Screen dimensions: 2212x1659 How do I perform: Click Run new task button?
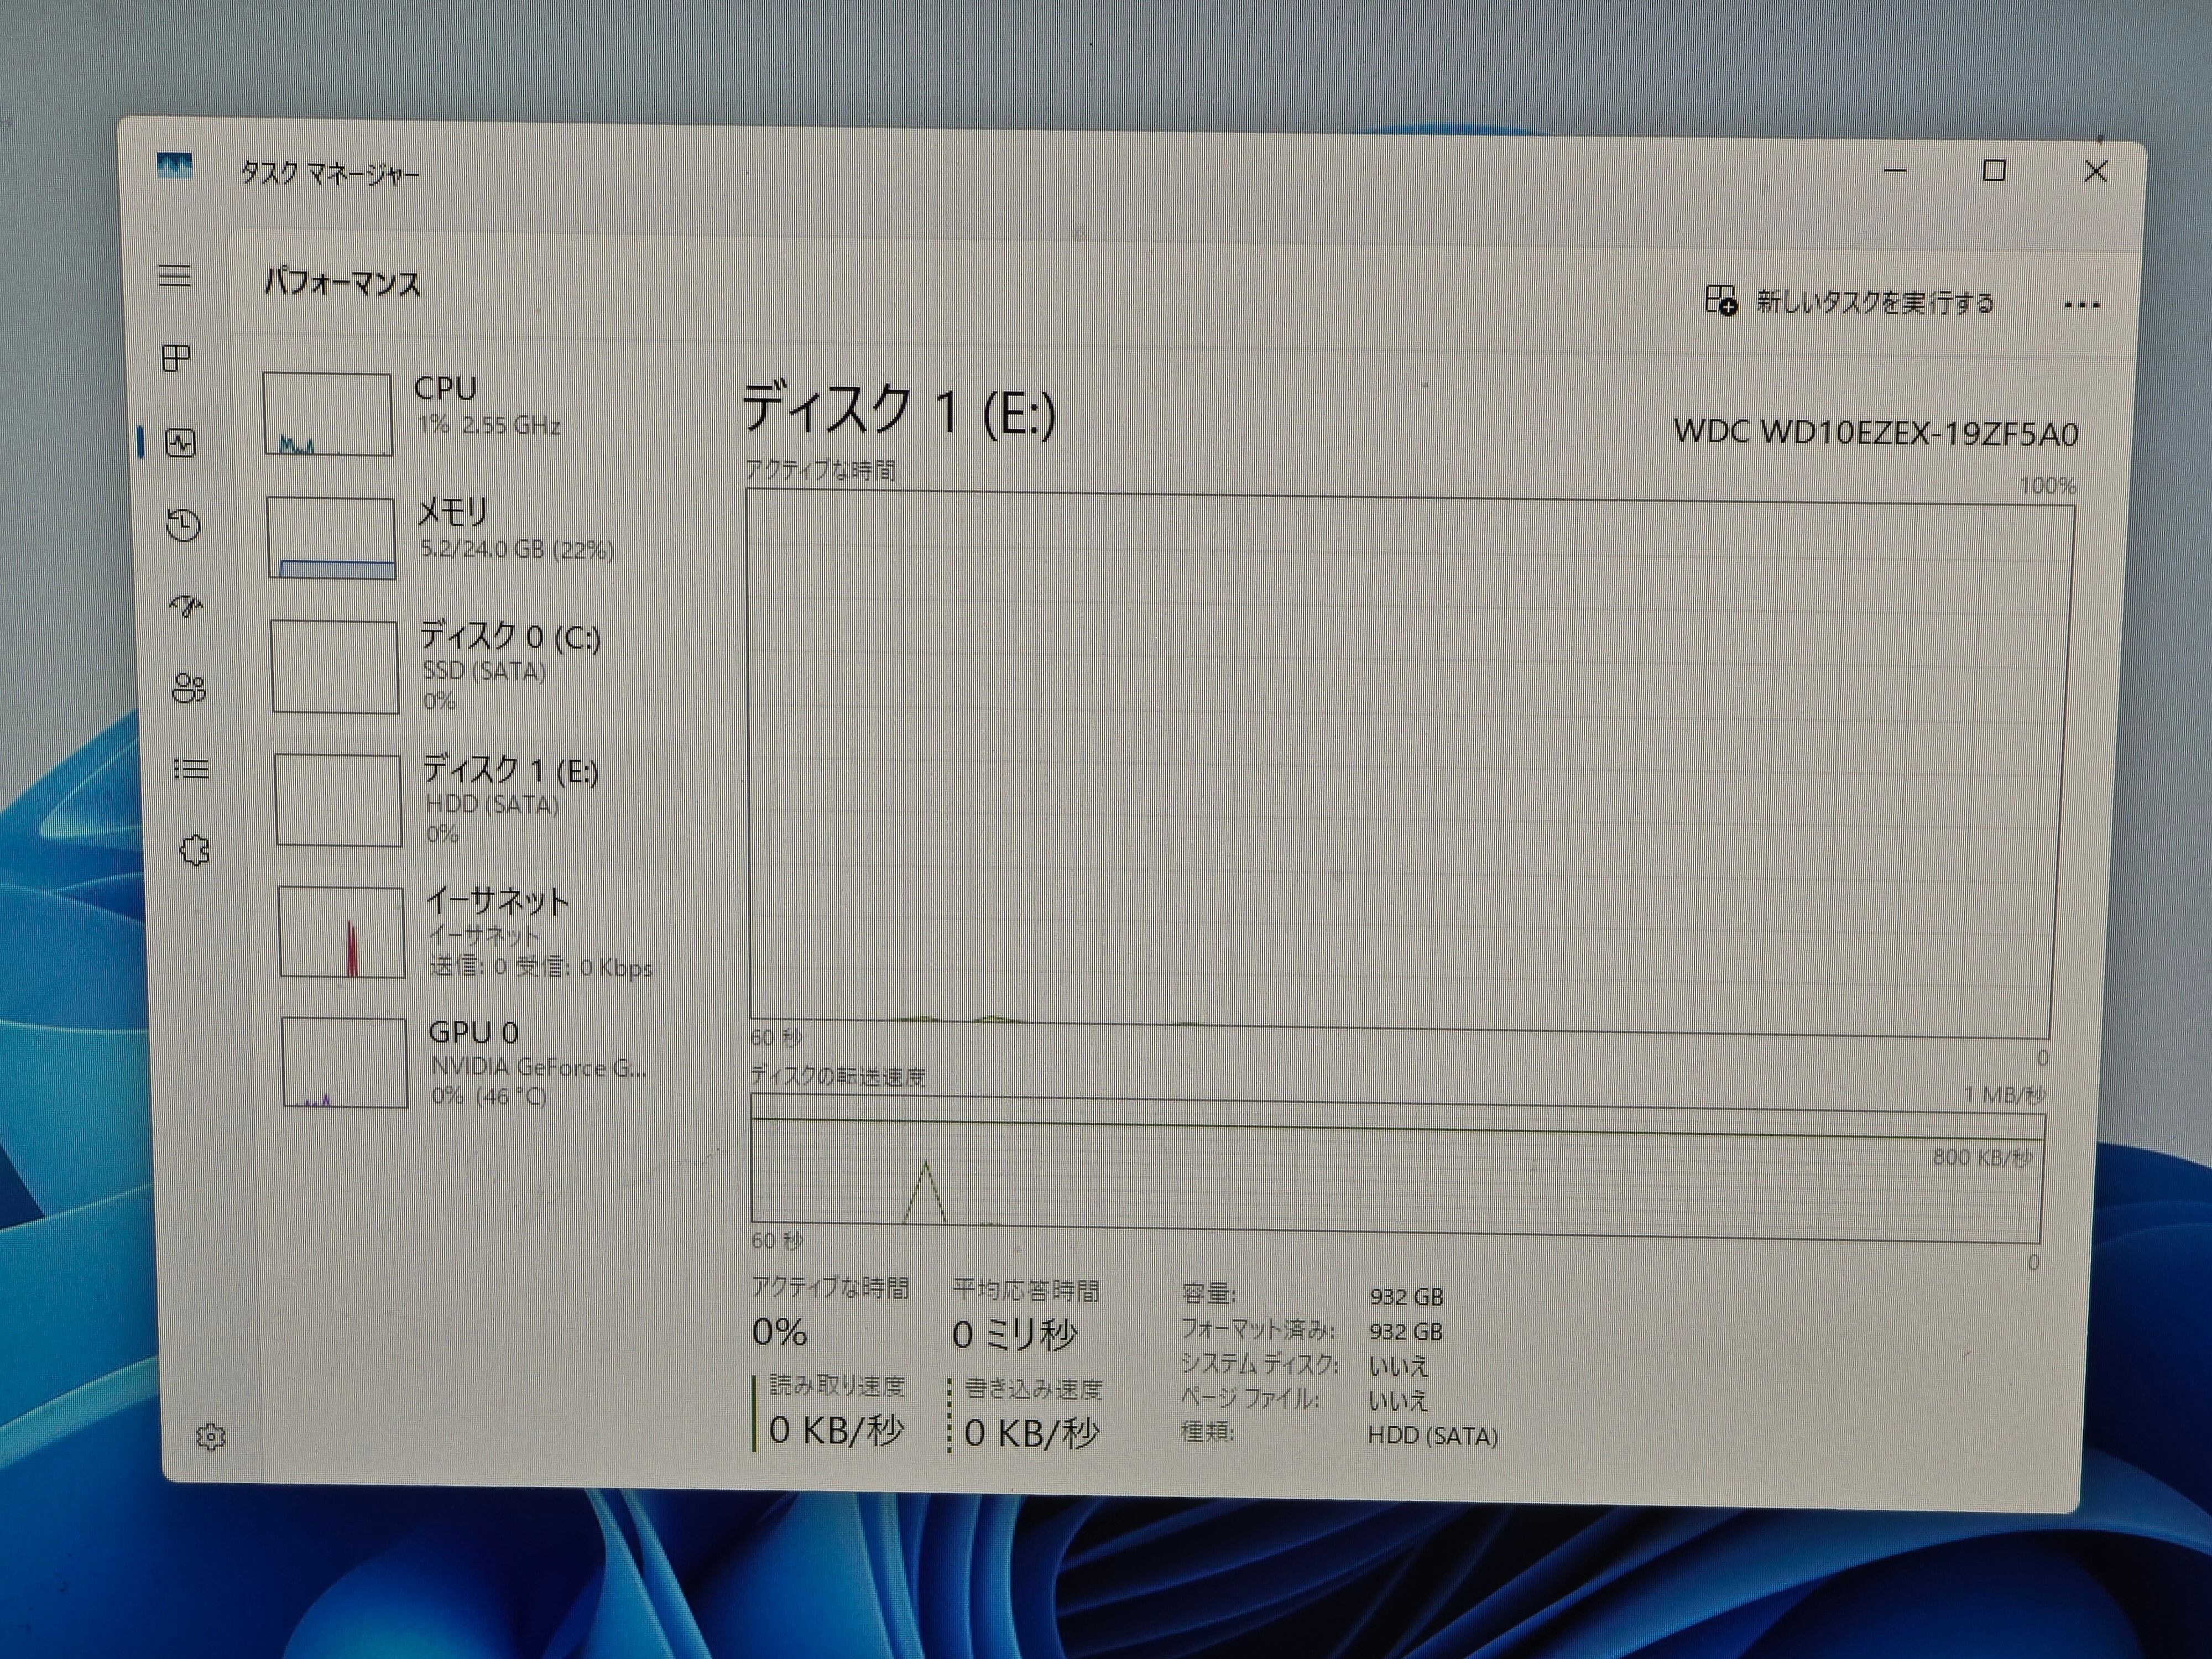click(x=1850, y=301)
